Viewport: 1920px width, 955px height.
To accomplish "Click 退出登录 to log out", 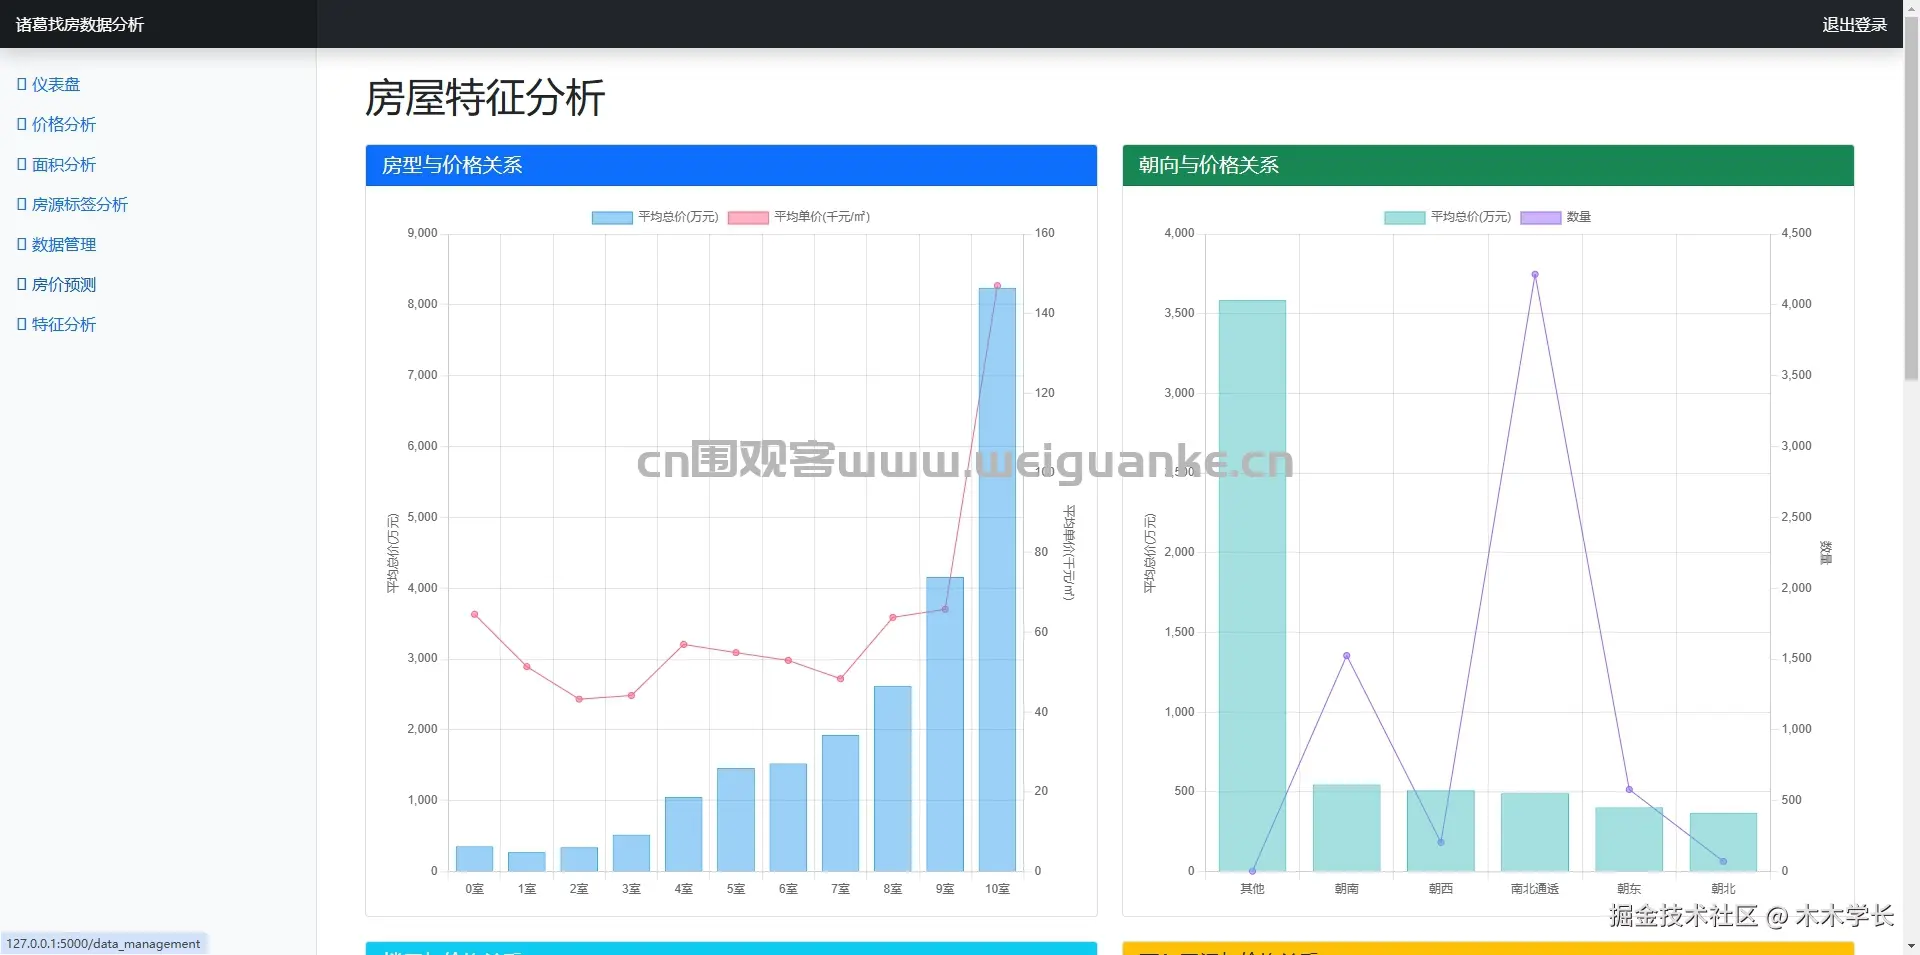I will point(1854,24).
